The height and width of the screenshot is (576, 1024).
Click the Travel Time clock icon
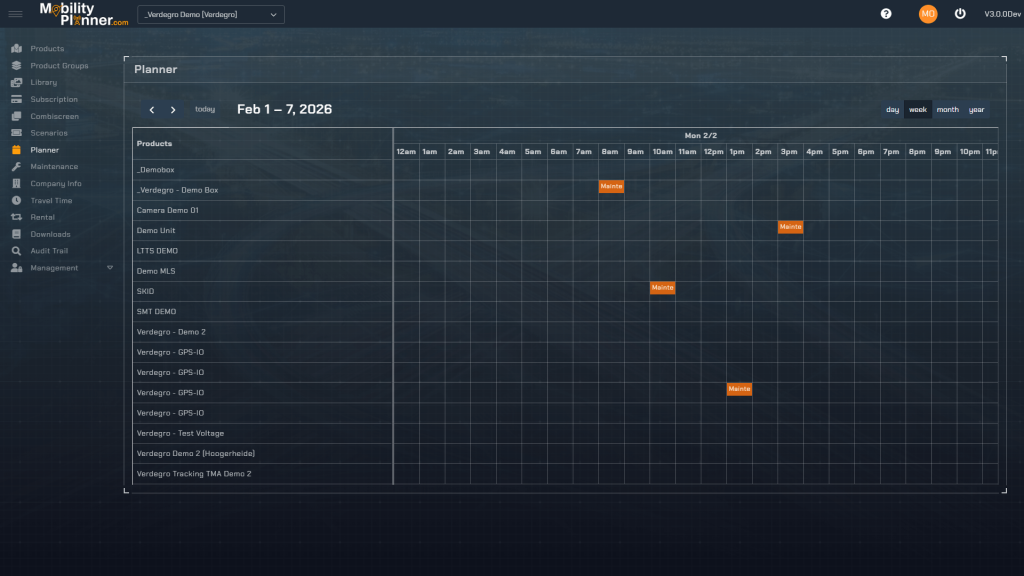coord(17,201)
